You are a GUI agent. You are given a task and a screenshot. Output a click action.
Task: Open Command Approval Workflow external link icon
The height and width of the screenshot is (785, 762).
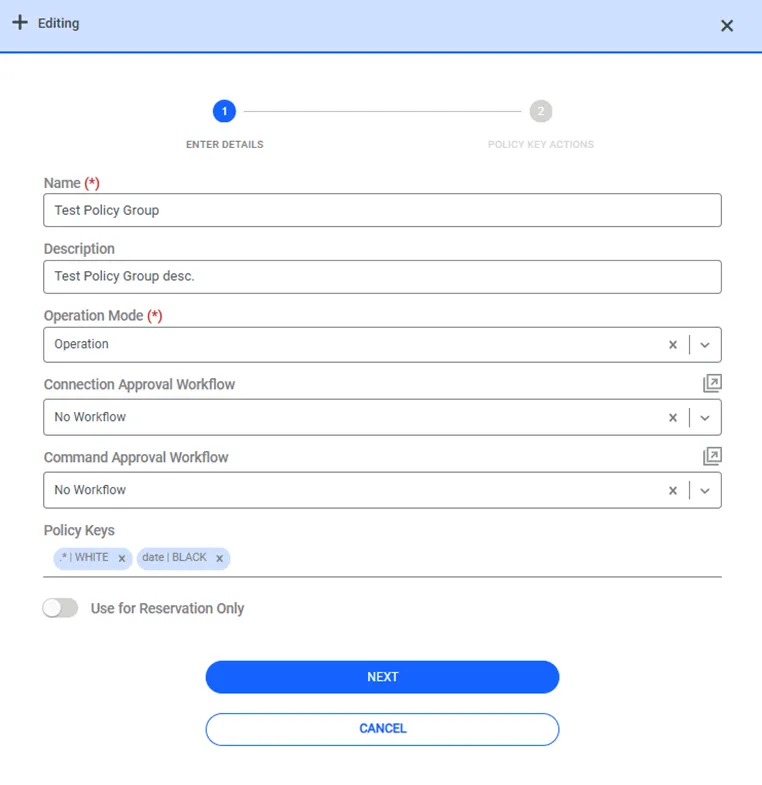(712, 456)
